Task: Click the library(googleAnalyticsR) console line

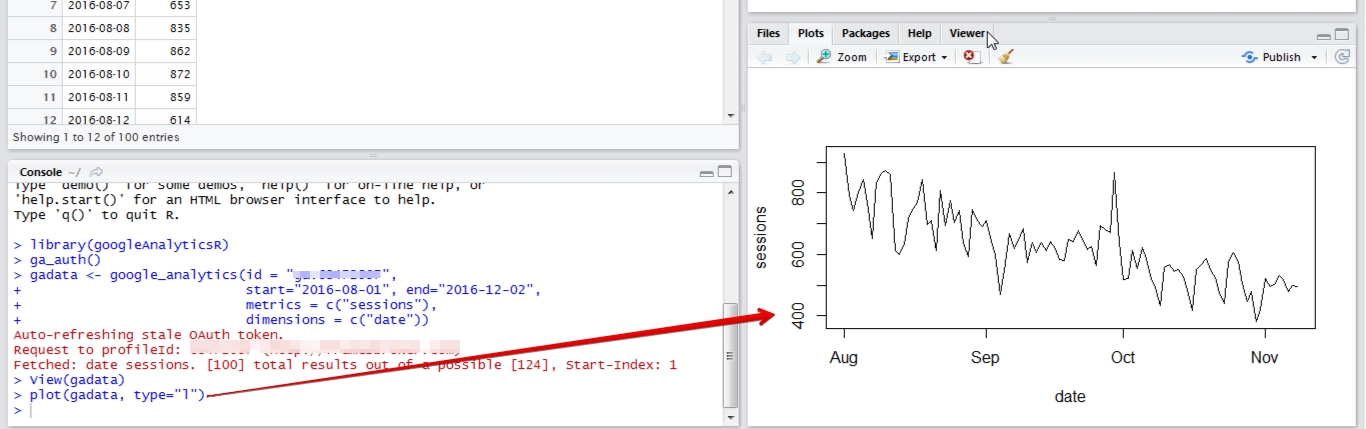Action: tap(121, 244)
